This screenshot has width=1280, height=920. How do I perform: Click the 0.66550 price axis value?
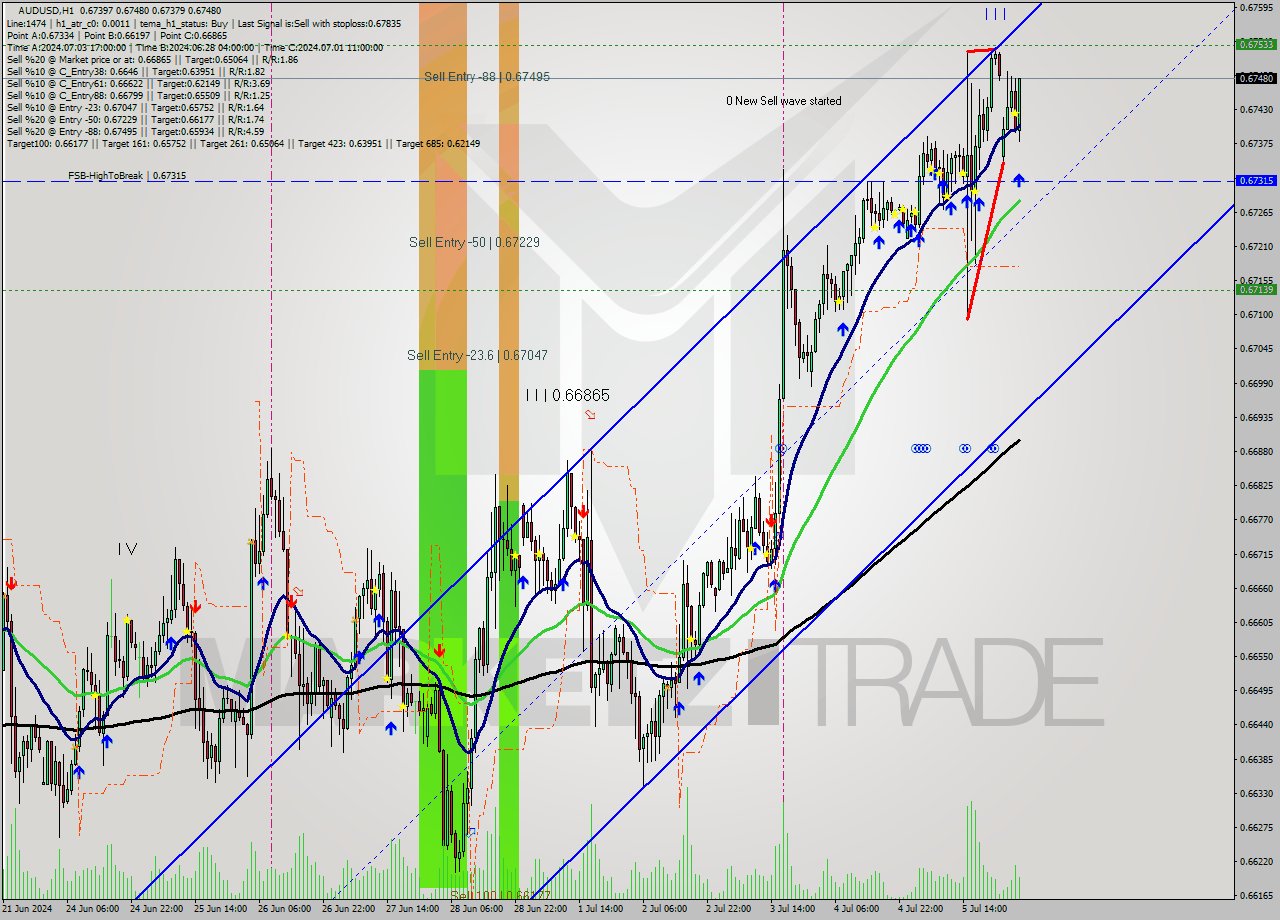tap(1256, 656)
